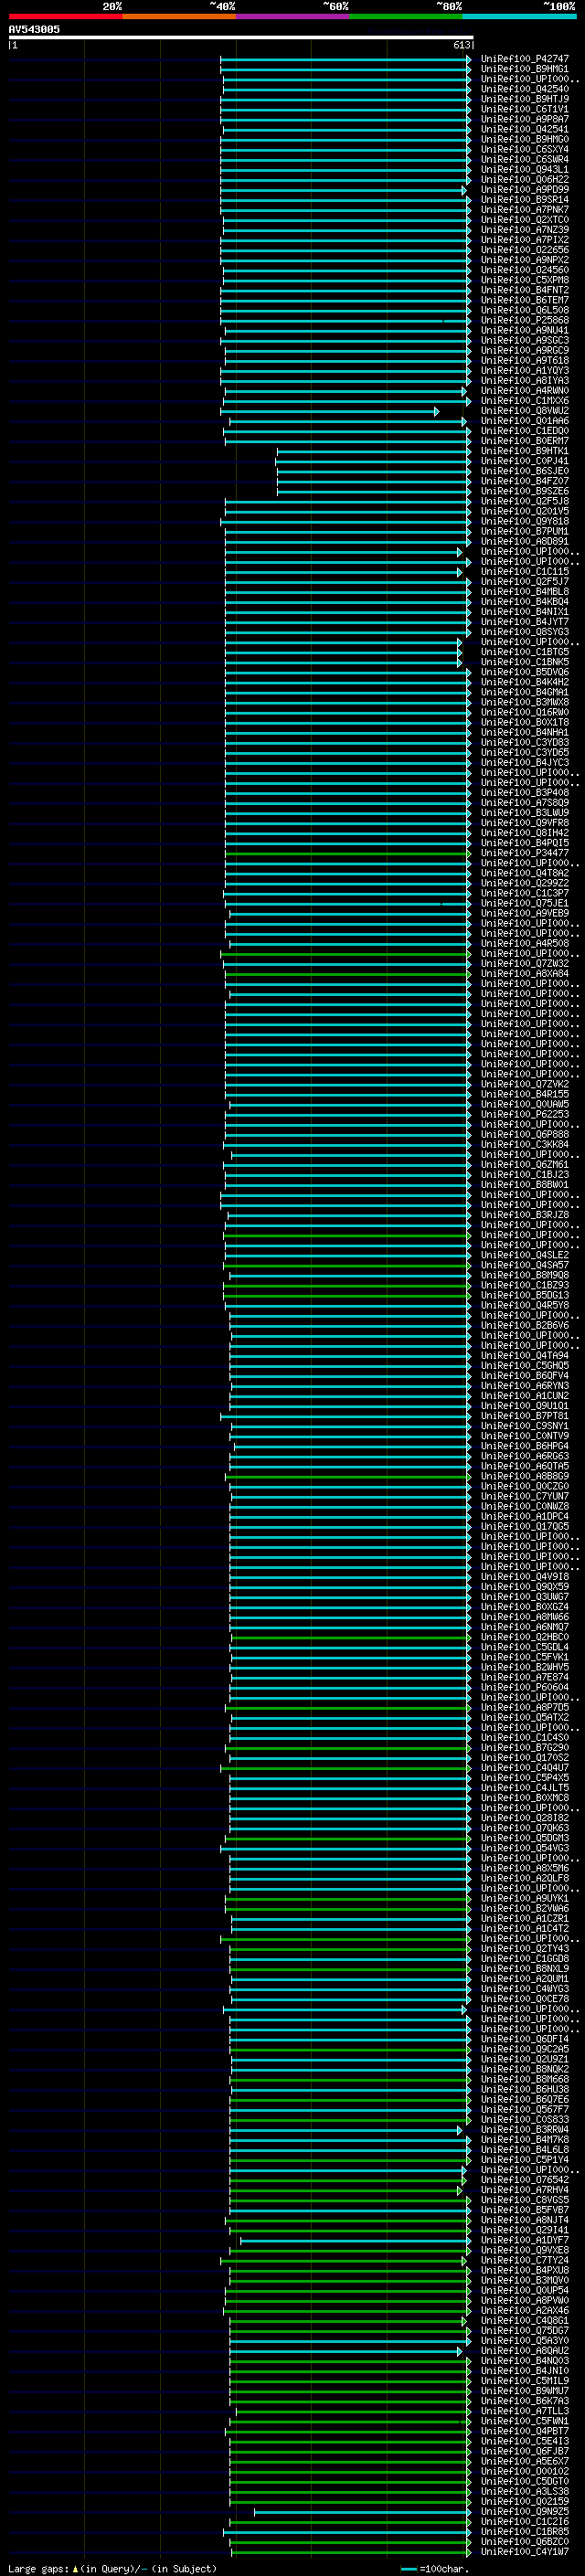585x2576 pixels.
Task: Click hit label UniRef100_A4RUN0
Action: [x=525, y=391]
